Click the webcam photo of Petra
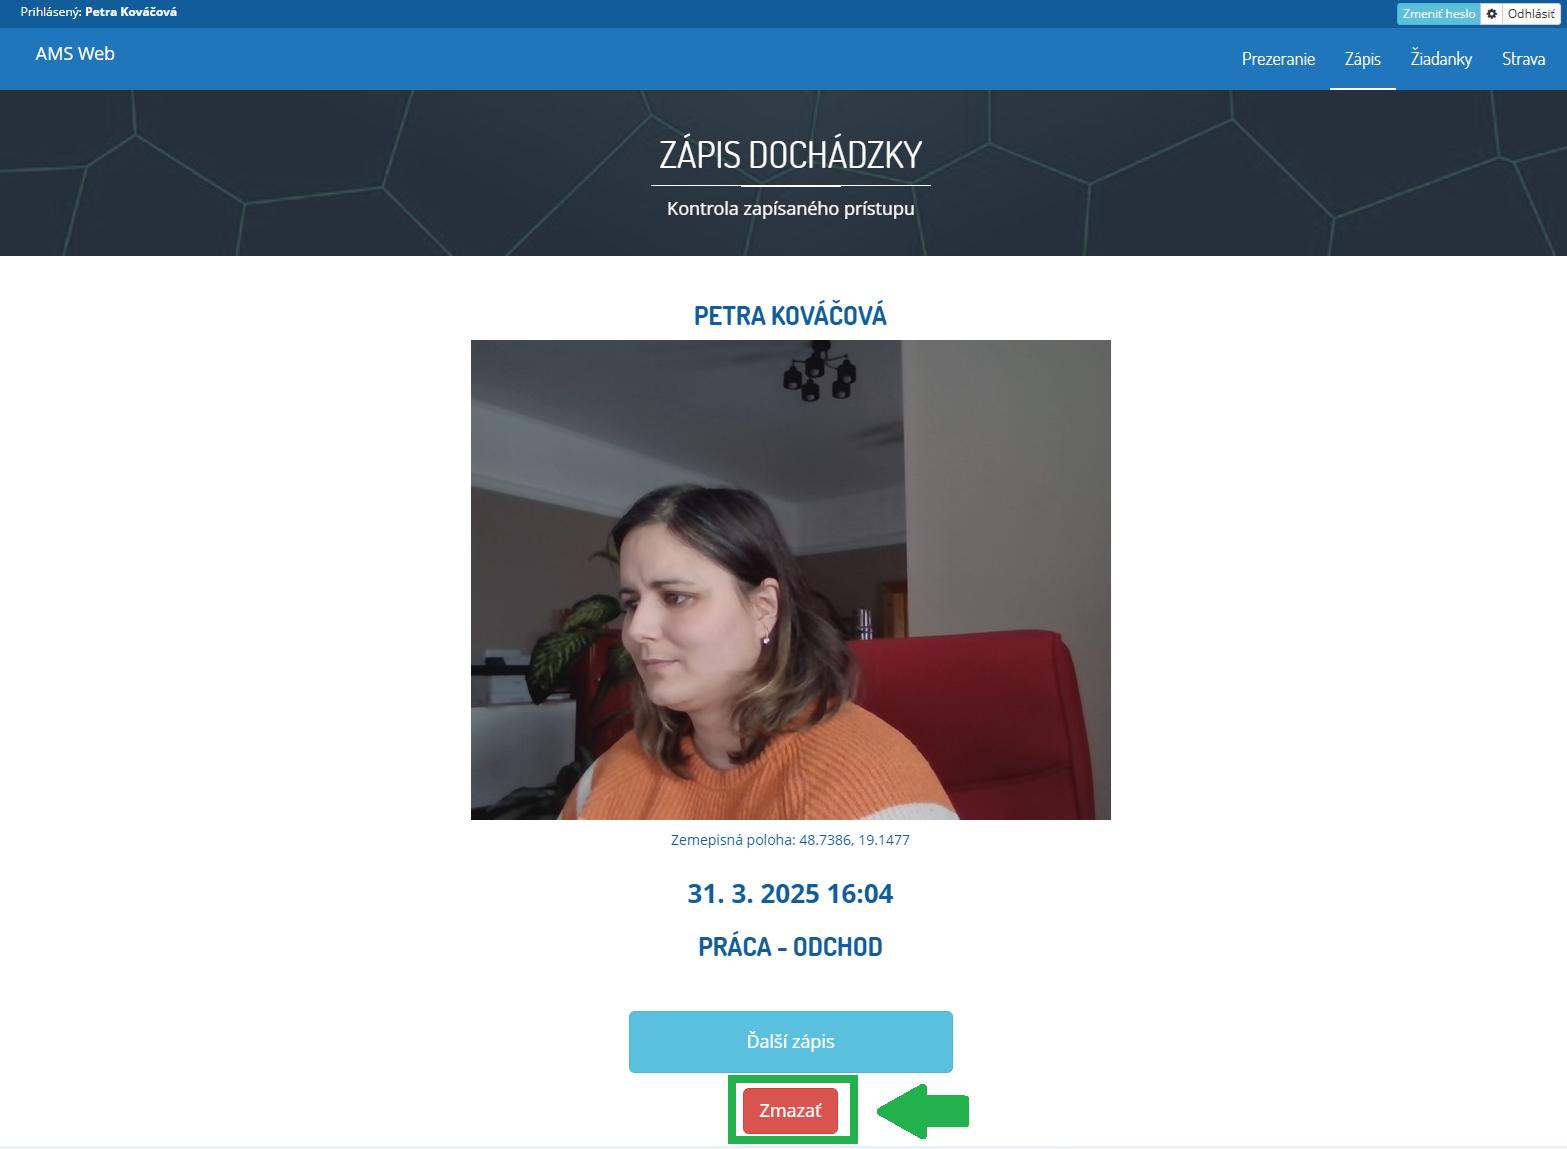The image size is (1567, 1149). (790, 578)
